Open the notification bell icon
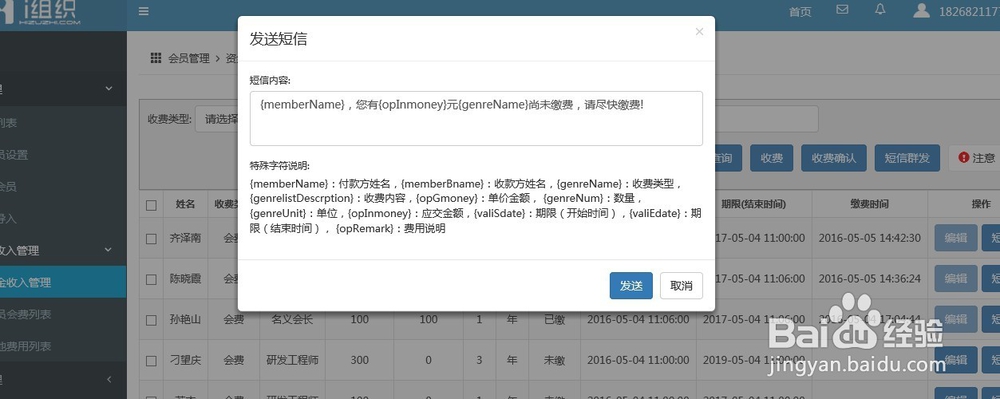1000x399 pixels. point(880,10)
